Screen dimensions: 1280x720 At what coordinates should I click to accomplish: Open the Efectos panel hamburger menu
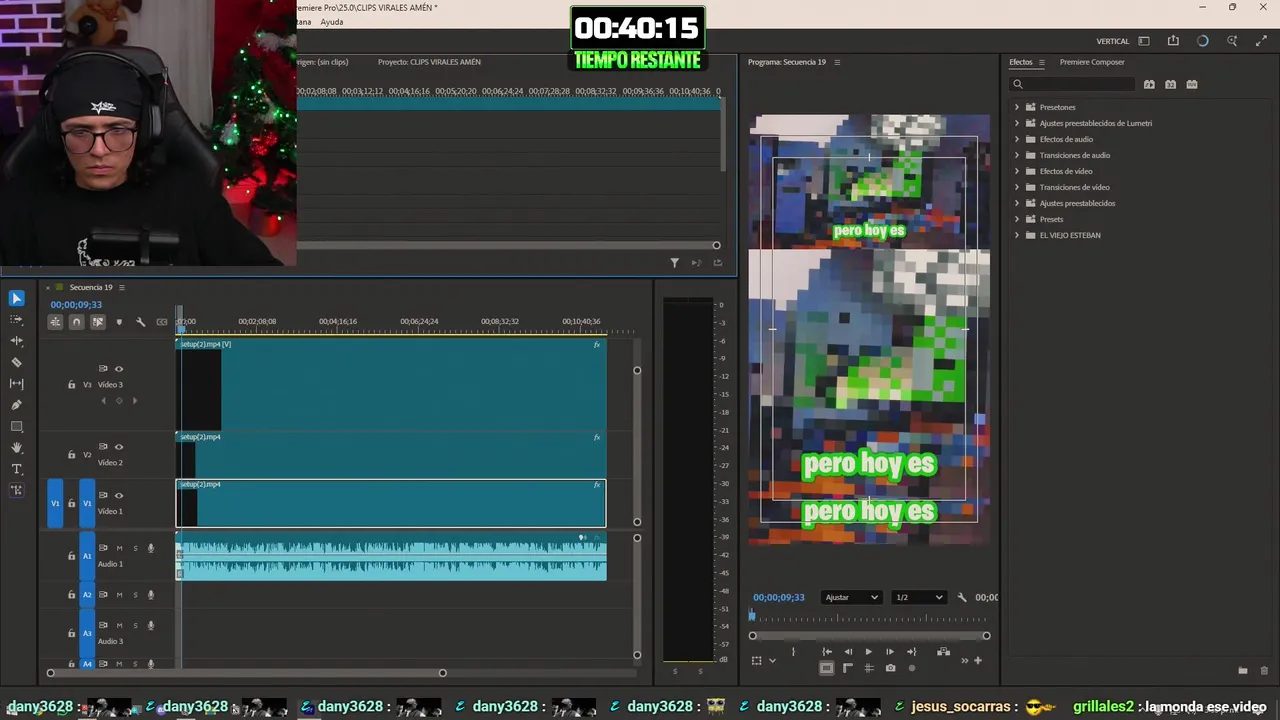pyautogui.click(x=1041, y=62)
